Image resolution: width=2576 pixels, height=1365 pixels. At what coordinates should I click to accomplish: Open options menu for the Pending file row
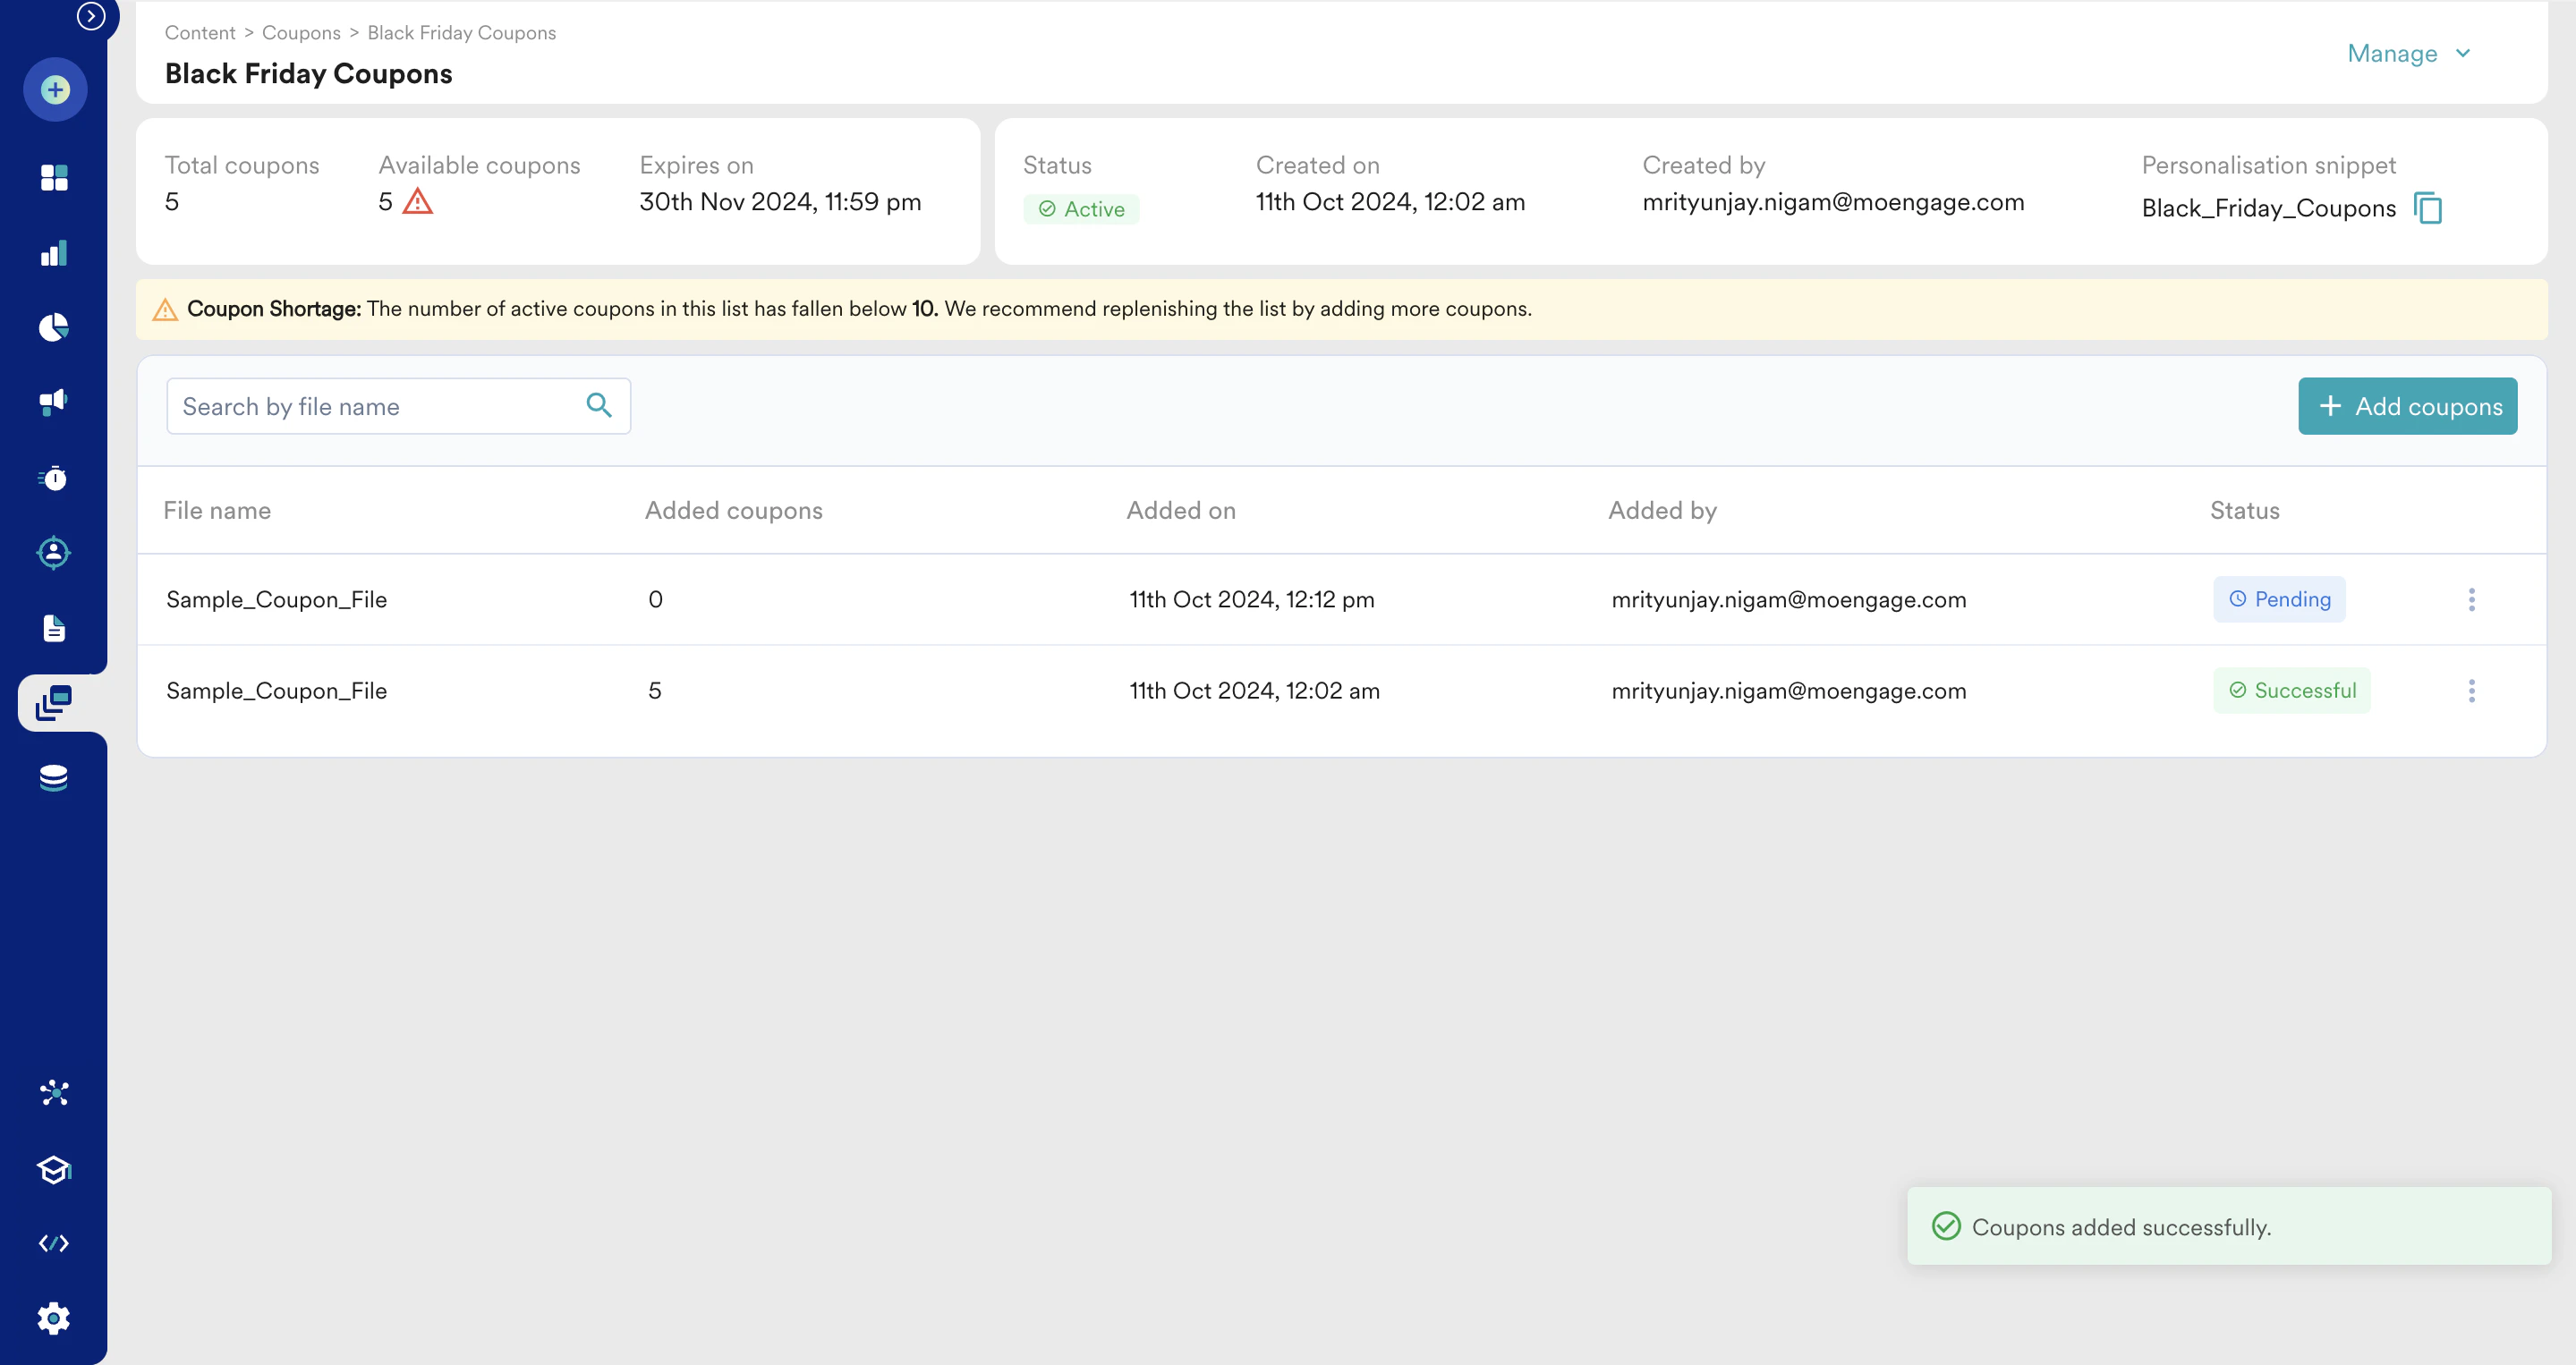coord(2471,599)
